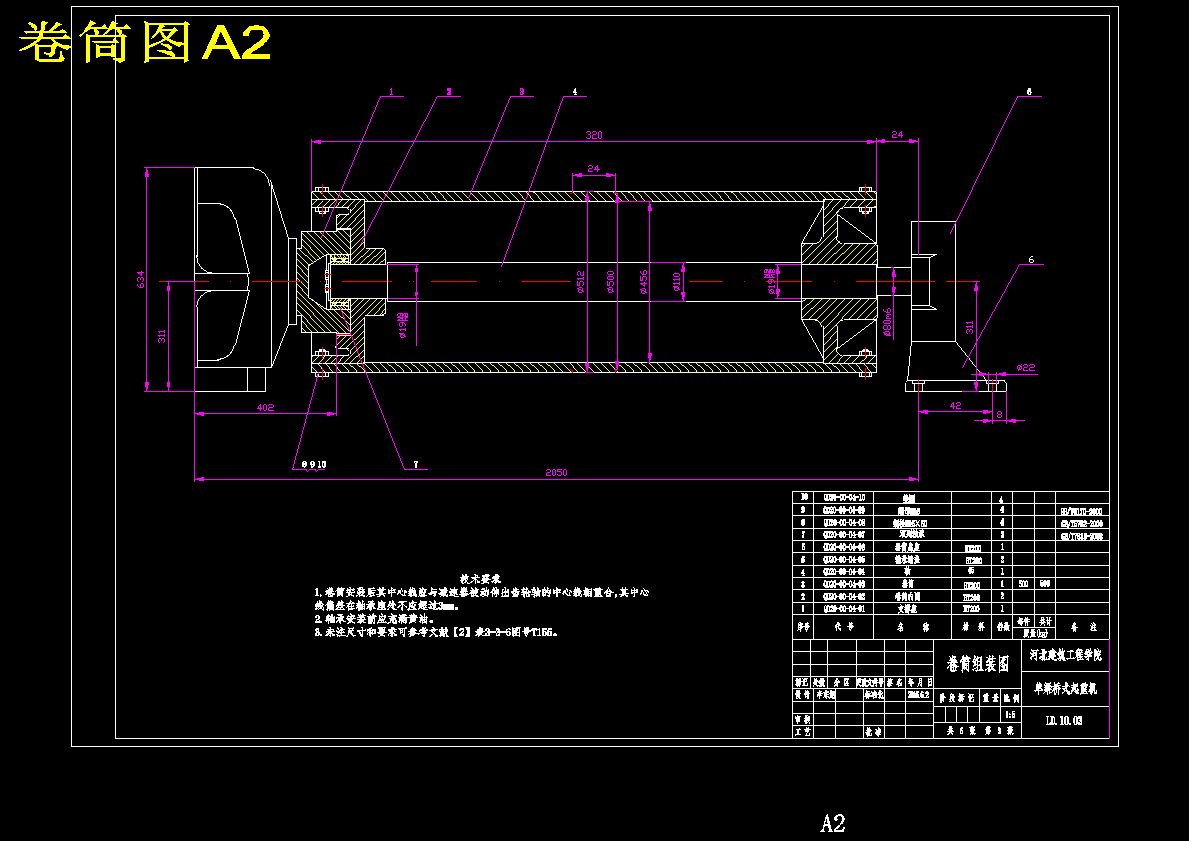This screenshot has height=841, width=1189.
Task: Select the 320 length dimension
Action: point(594,135)
